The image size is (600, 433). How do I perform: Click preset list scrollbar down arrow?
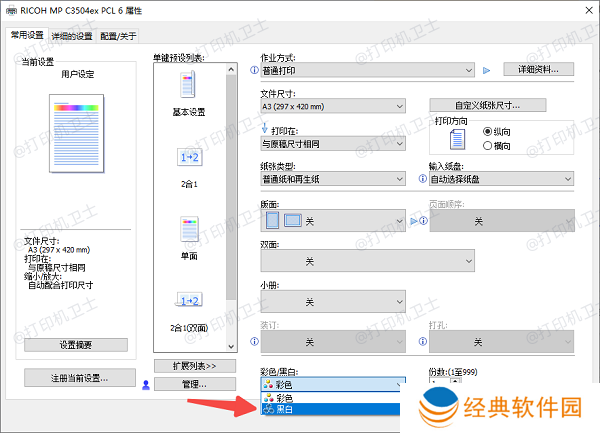[231, 346]
